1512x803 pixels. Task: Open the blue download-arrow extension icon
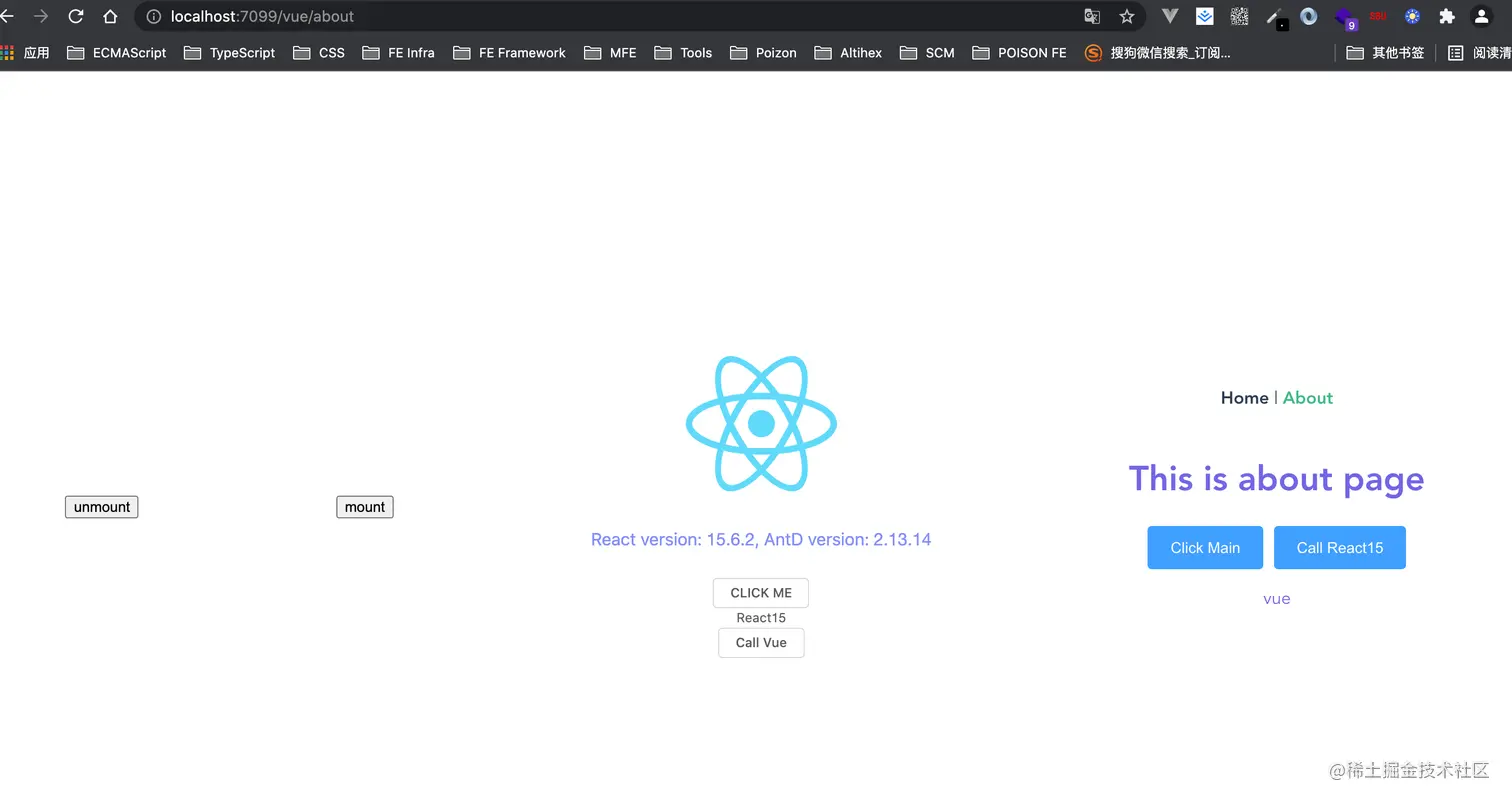pyautogui.click(x=1205, y=16)
